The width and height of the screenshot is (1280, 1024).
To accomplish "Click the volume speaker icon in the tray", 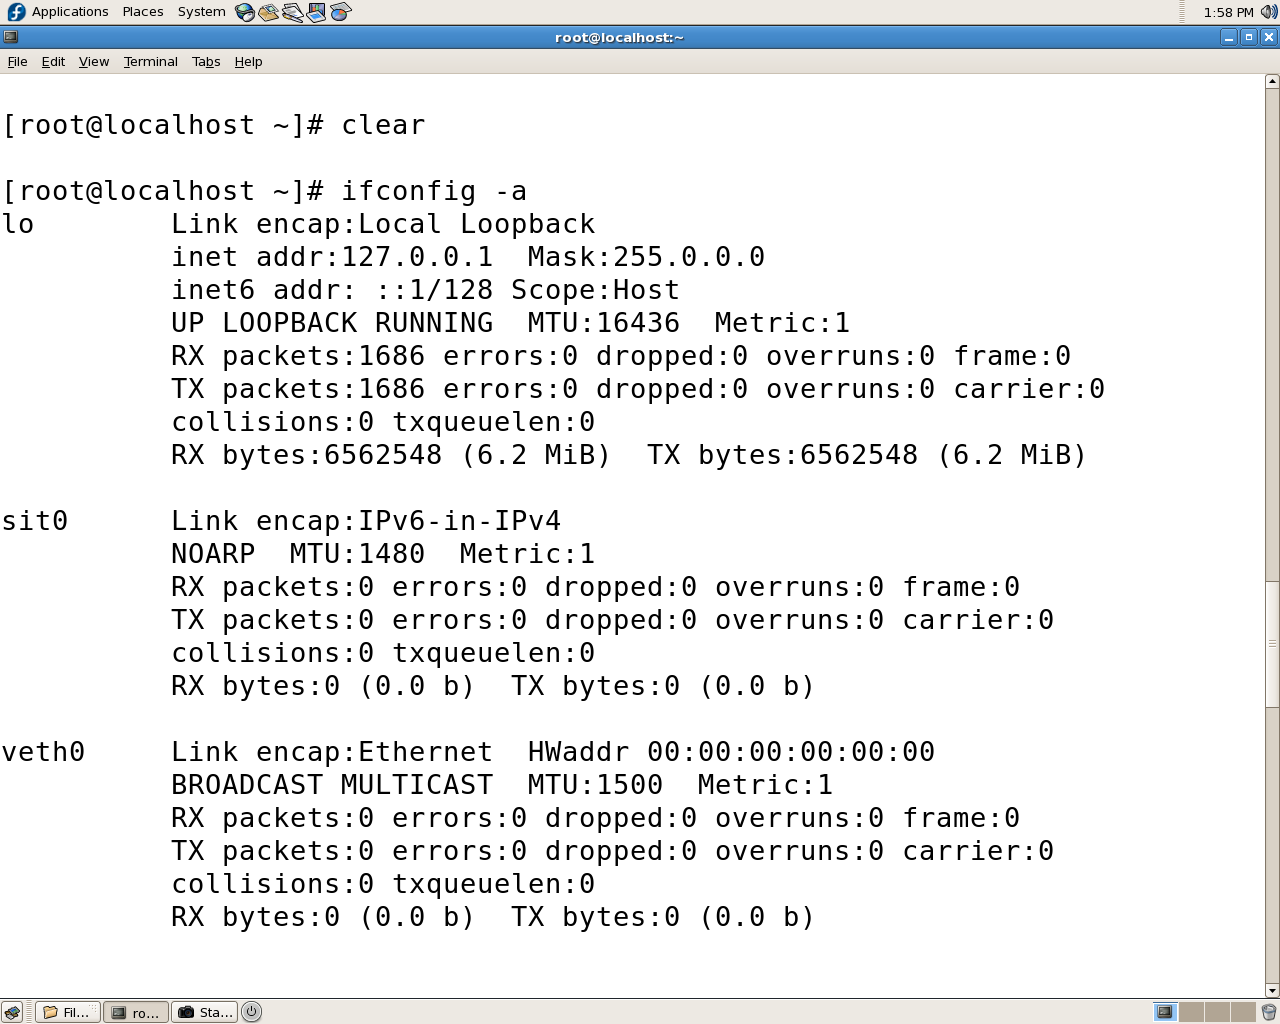I will coord(1269,11).
